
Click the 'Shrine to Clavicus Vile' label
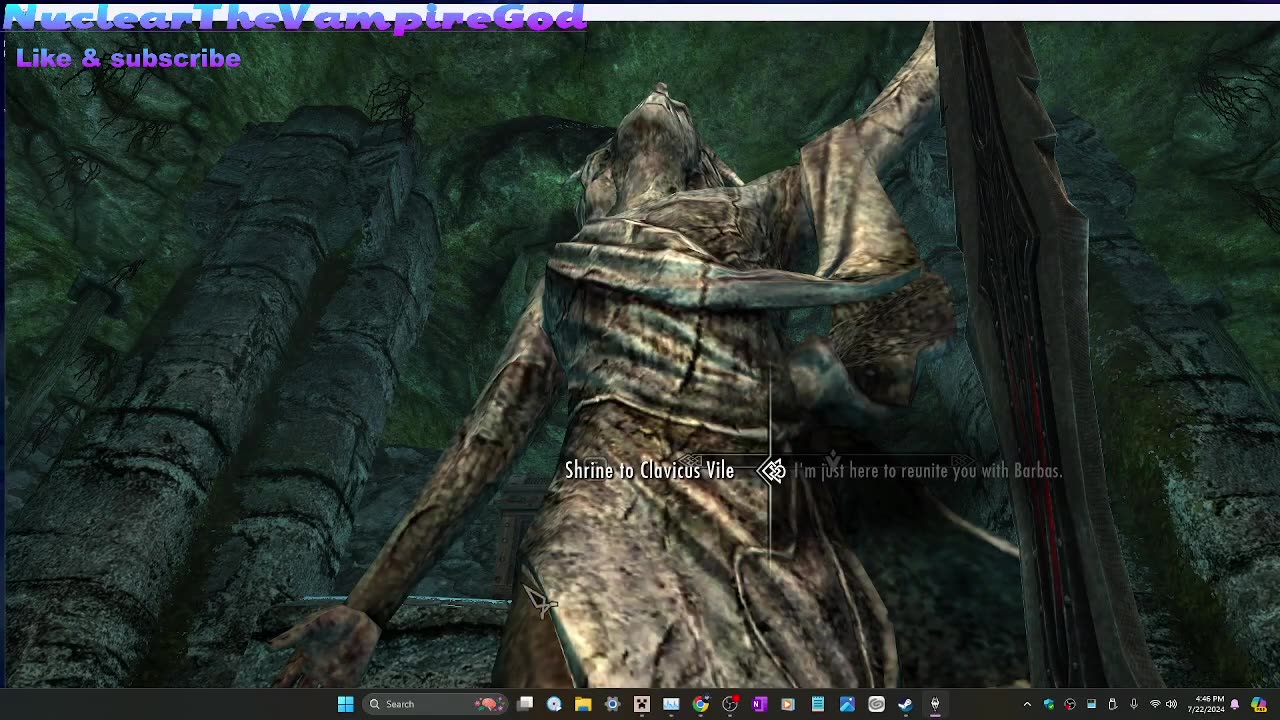point(649,470)
